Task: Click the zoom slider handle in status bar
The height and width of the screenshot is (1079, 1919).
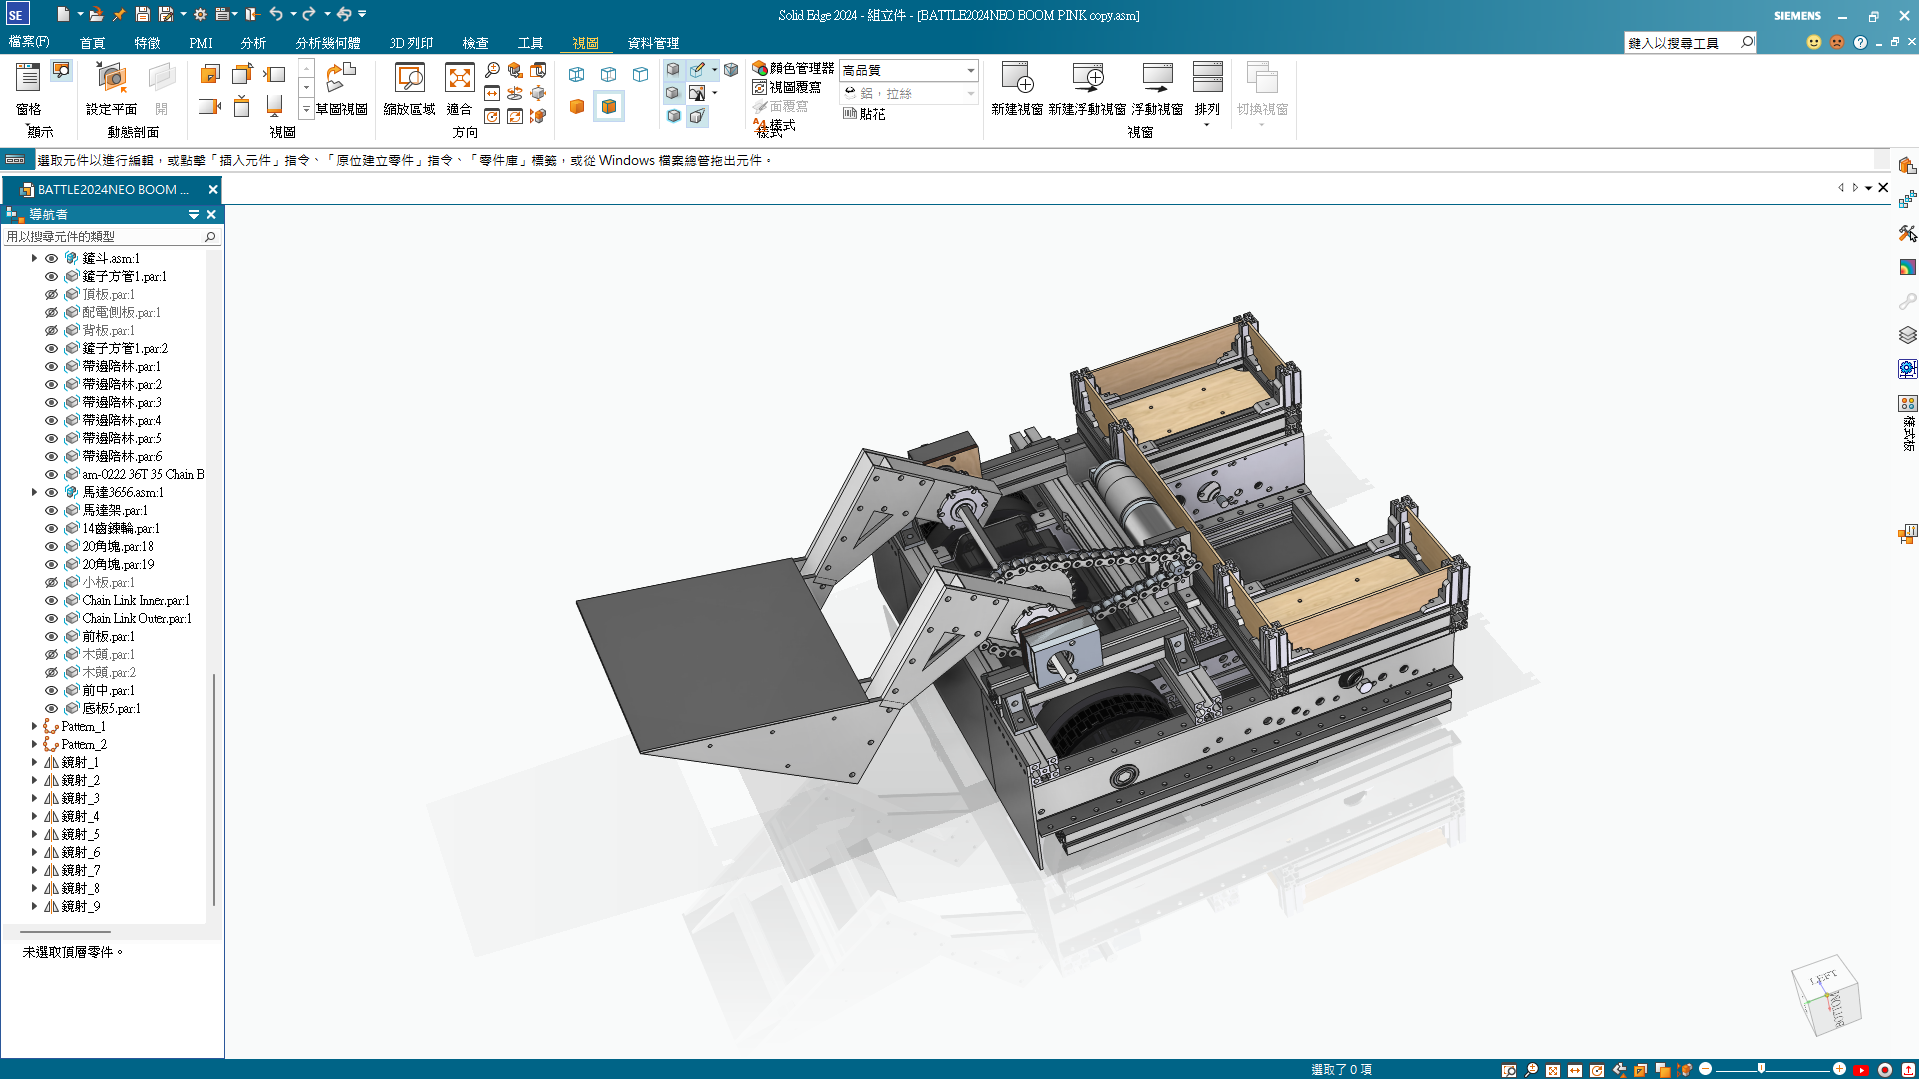Action: click(1761, 1069)
